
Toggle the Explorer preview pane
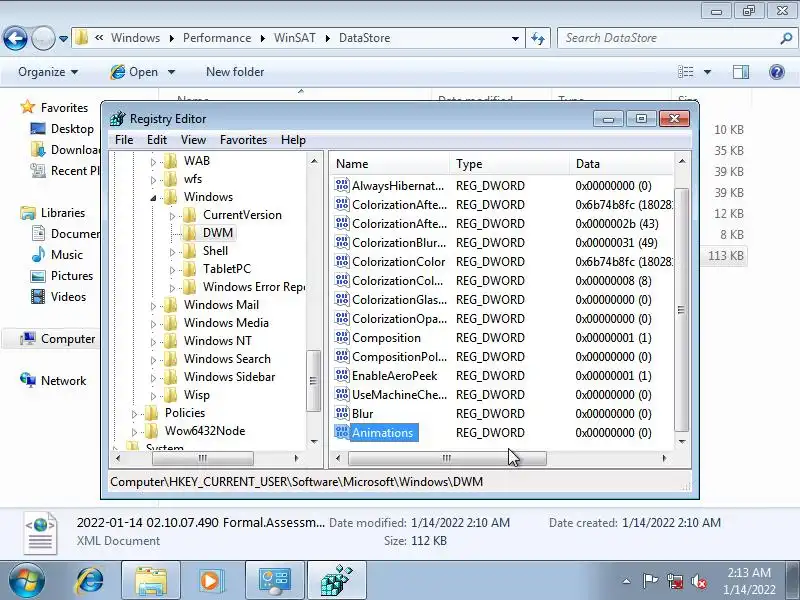(741, 72)
